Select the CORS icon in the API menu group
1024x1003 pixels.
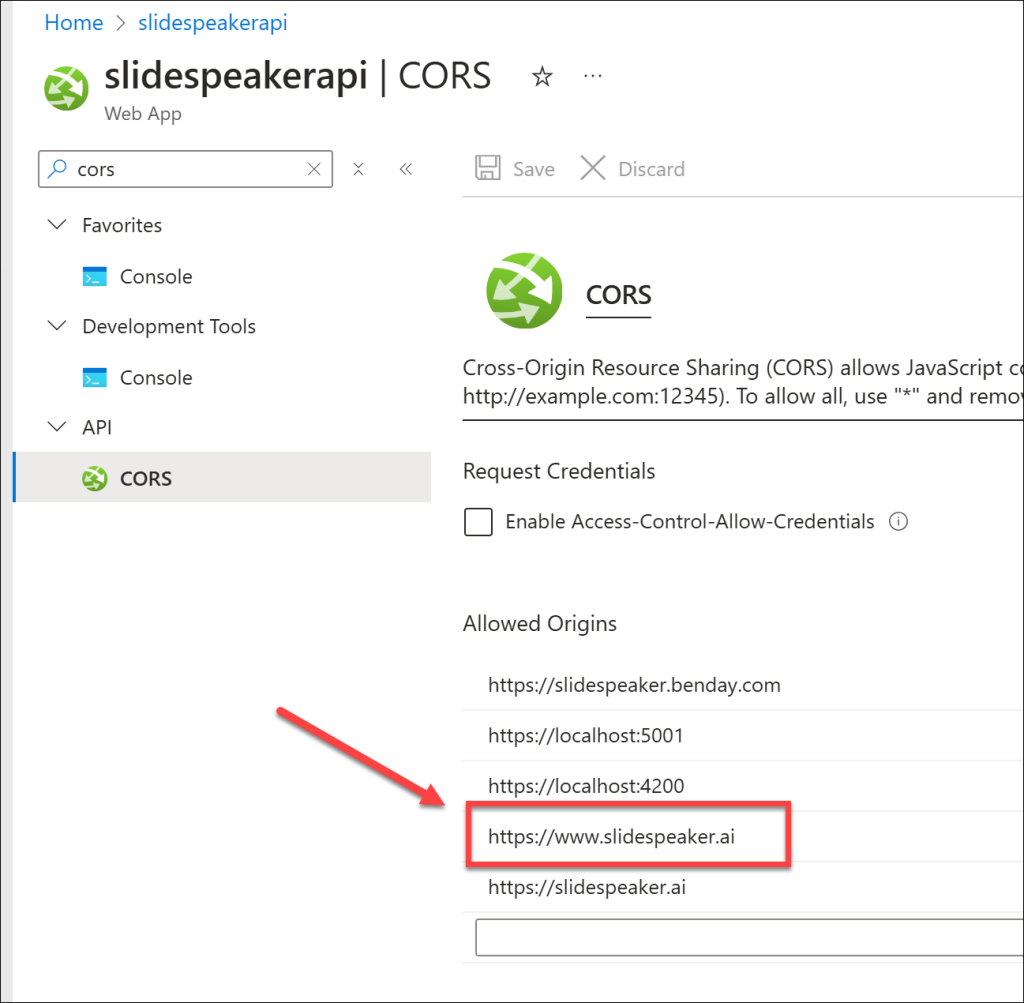[x=95, y=479]
